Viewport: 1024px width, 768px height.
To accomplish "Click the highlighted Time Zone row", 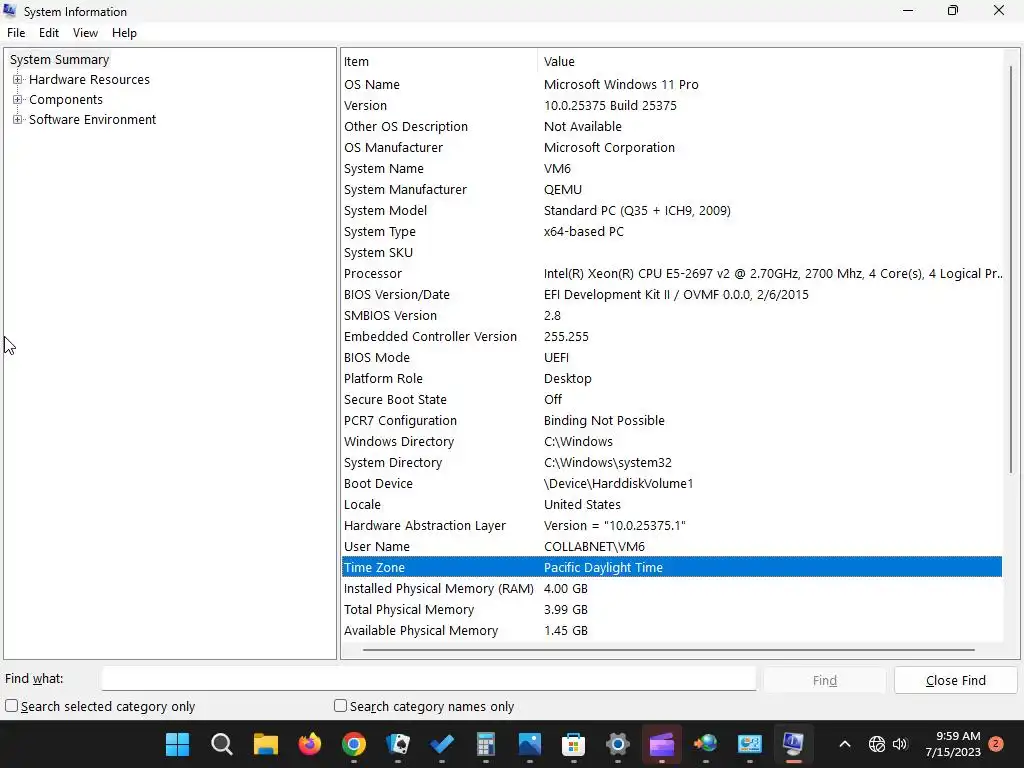I will coord(672,568).
